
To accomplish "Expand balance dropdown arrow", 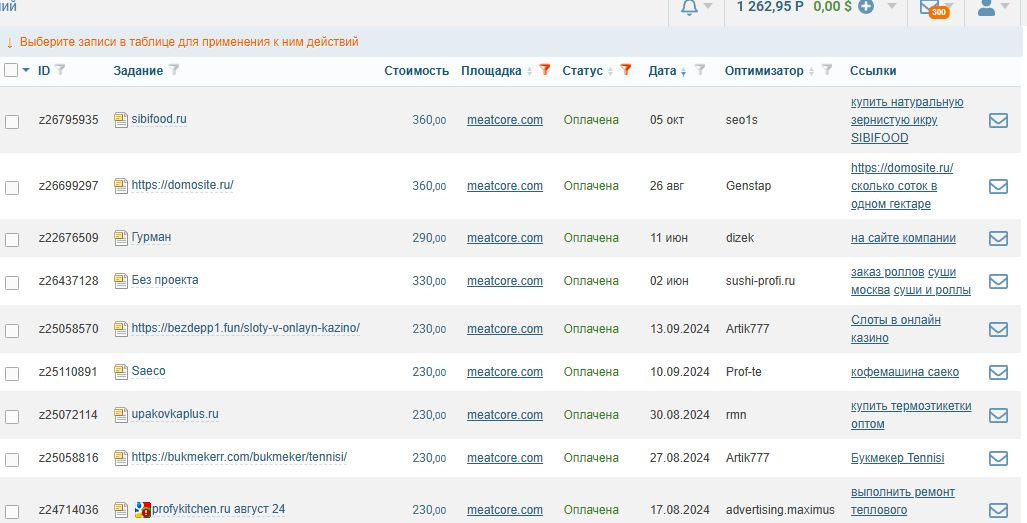I will click(x=891, y=7).
